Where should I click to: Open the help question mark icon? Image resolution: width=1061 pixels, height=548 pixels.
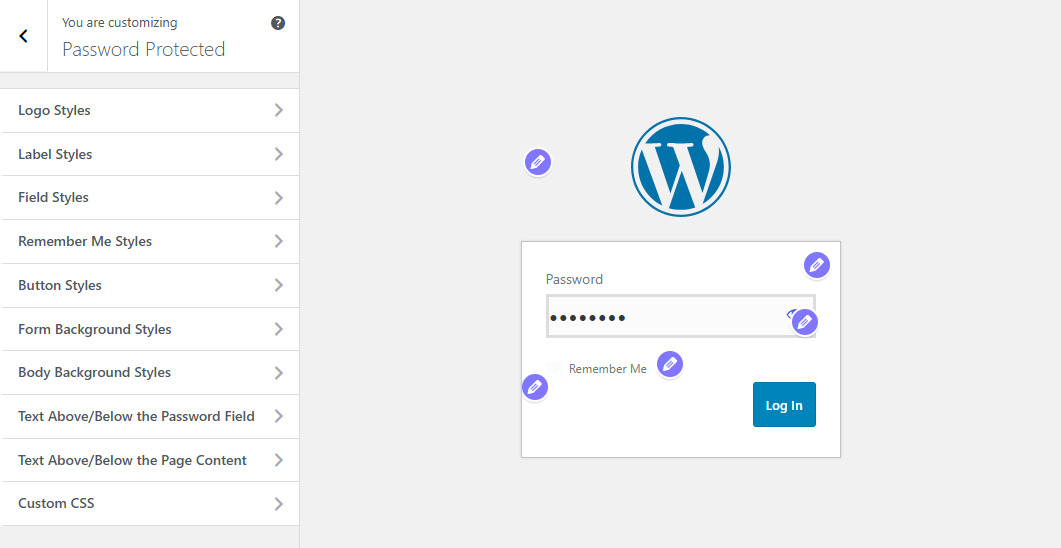[x=278, y=23]
